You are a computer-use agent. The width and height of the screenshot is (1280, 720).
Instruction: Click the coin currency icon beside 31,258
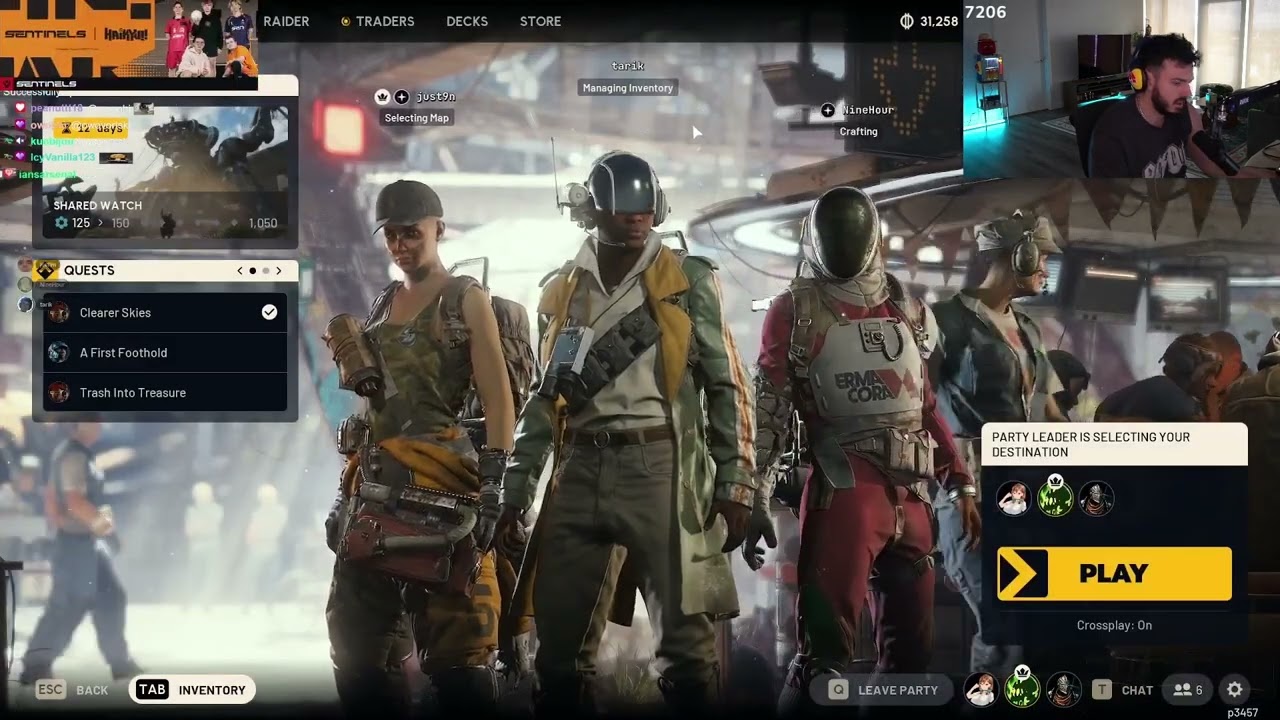point(908,21)
